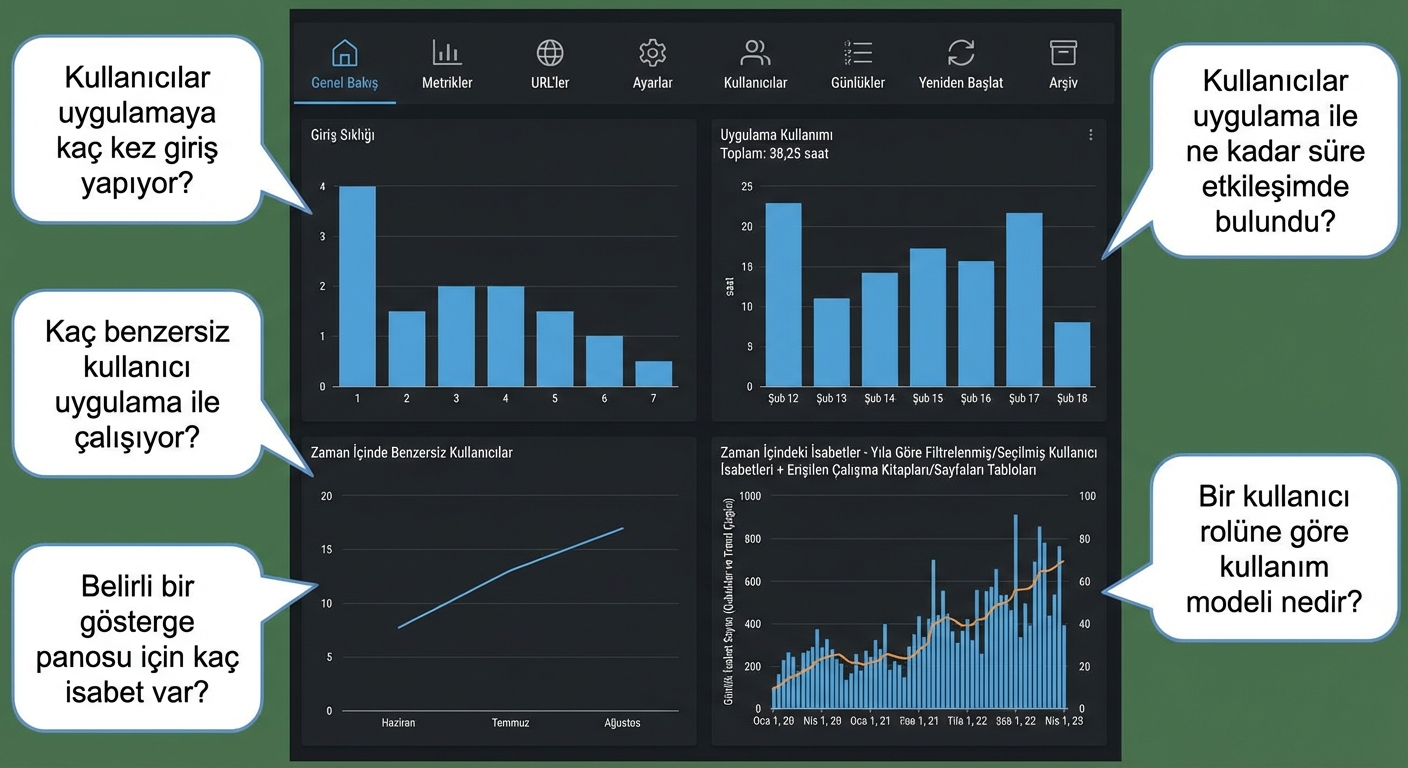Open Günlükler list icon
The image size is (1408, 768).
click(x=858, y=52)
